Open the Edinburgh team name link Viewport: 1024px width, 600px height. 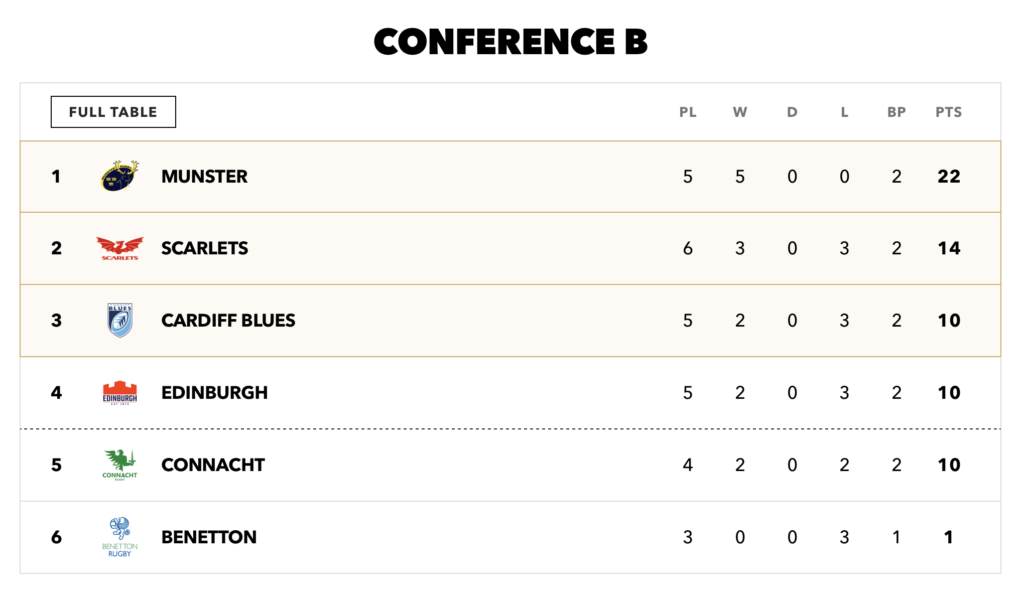coord(214,393)
